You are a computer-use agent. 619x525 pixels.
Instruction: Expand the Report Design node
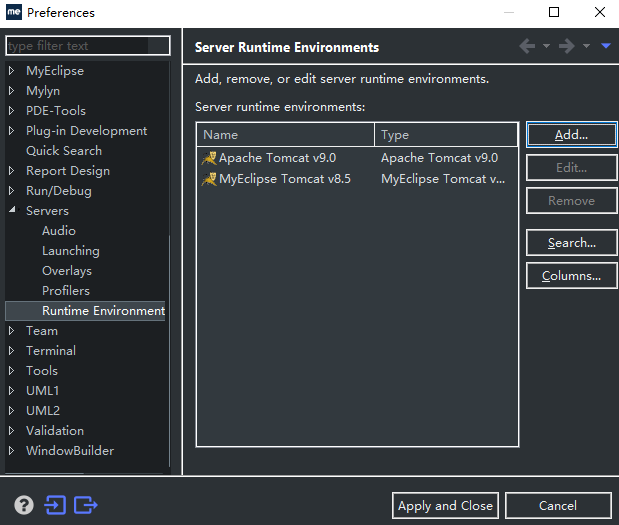[11, 171]
